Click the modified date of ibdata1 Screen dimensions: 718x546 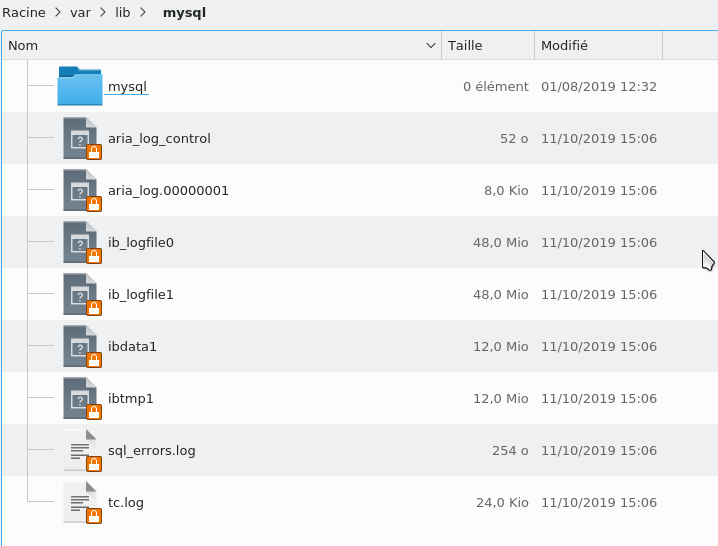click(599, 346)
